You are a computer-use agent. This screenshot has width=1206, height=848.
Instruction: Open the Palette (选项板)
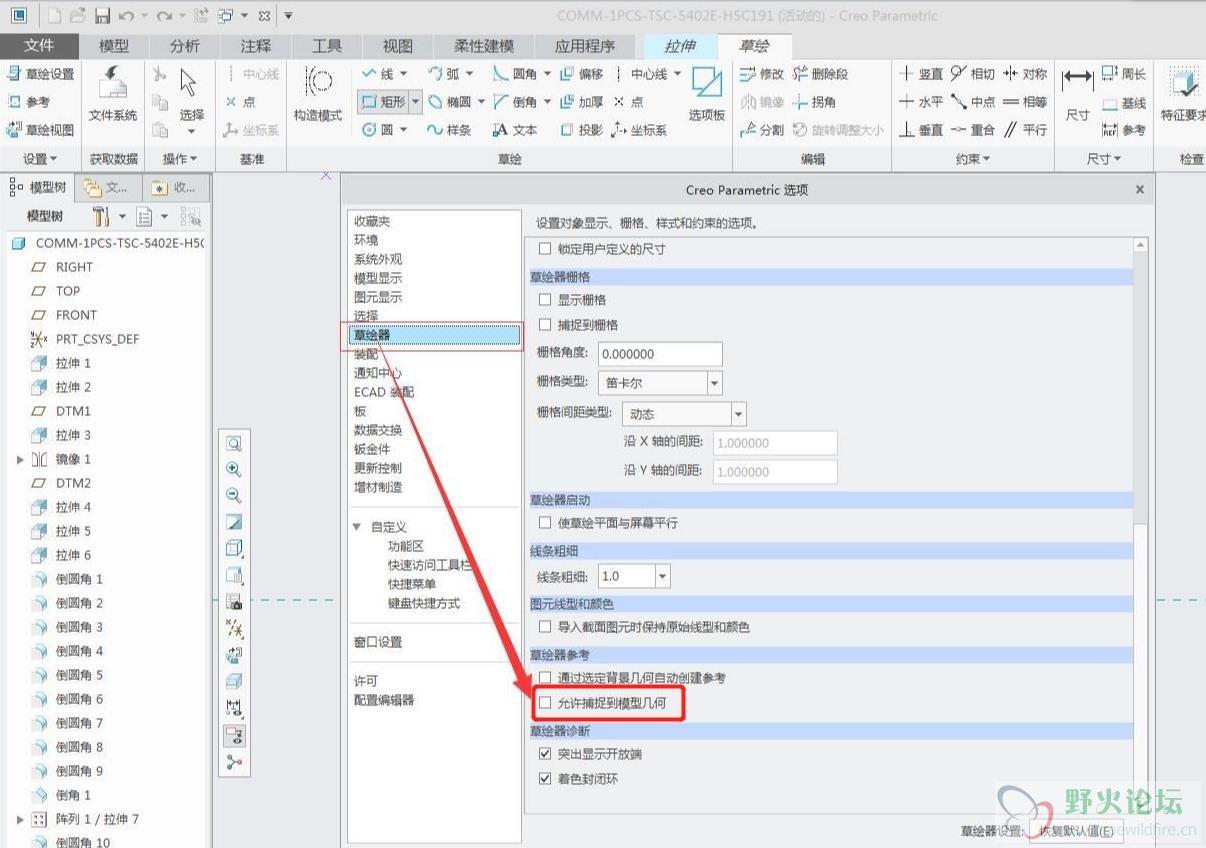pyautogui.click(x=706, y=93)
